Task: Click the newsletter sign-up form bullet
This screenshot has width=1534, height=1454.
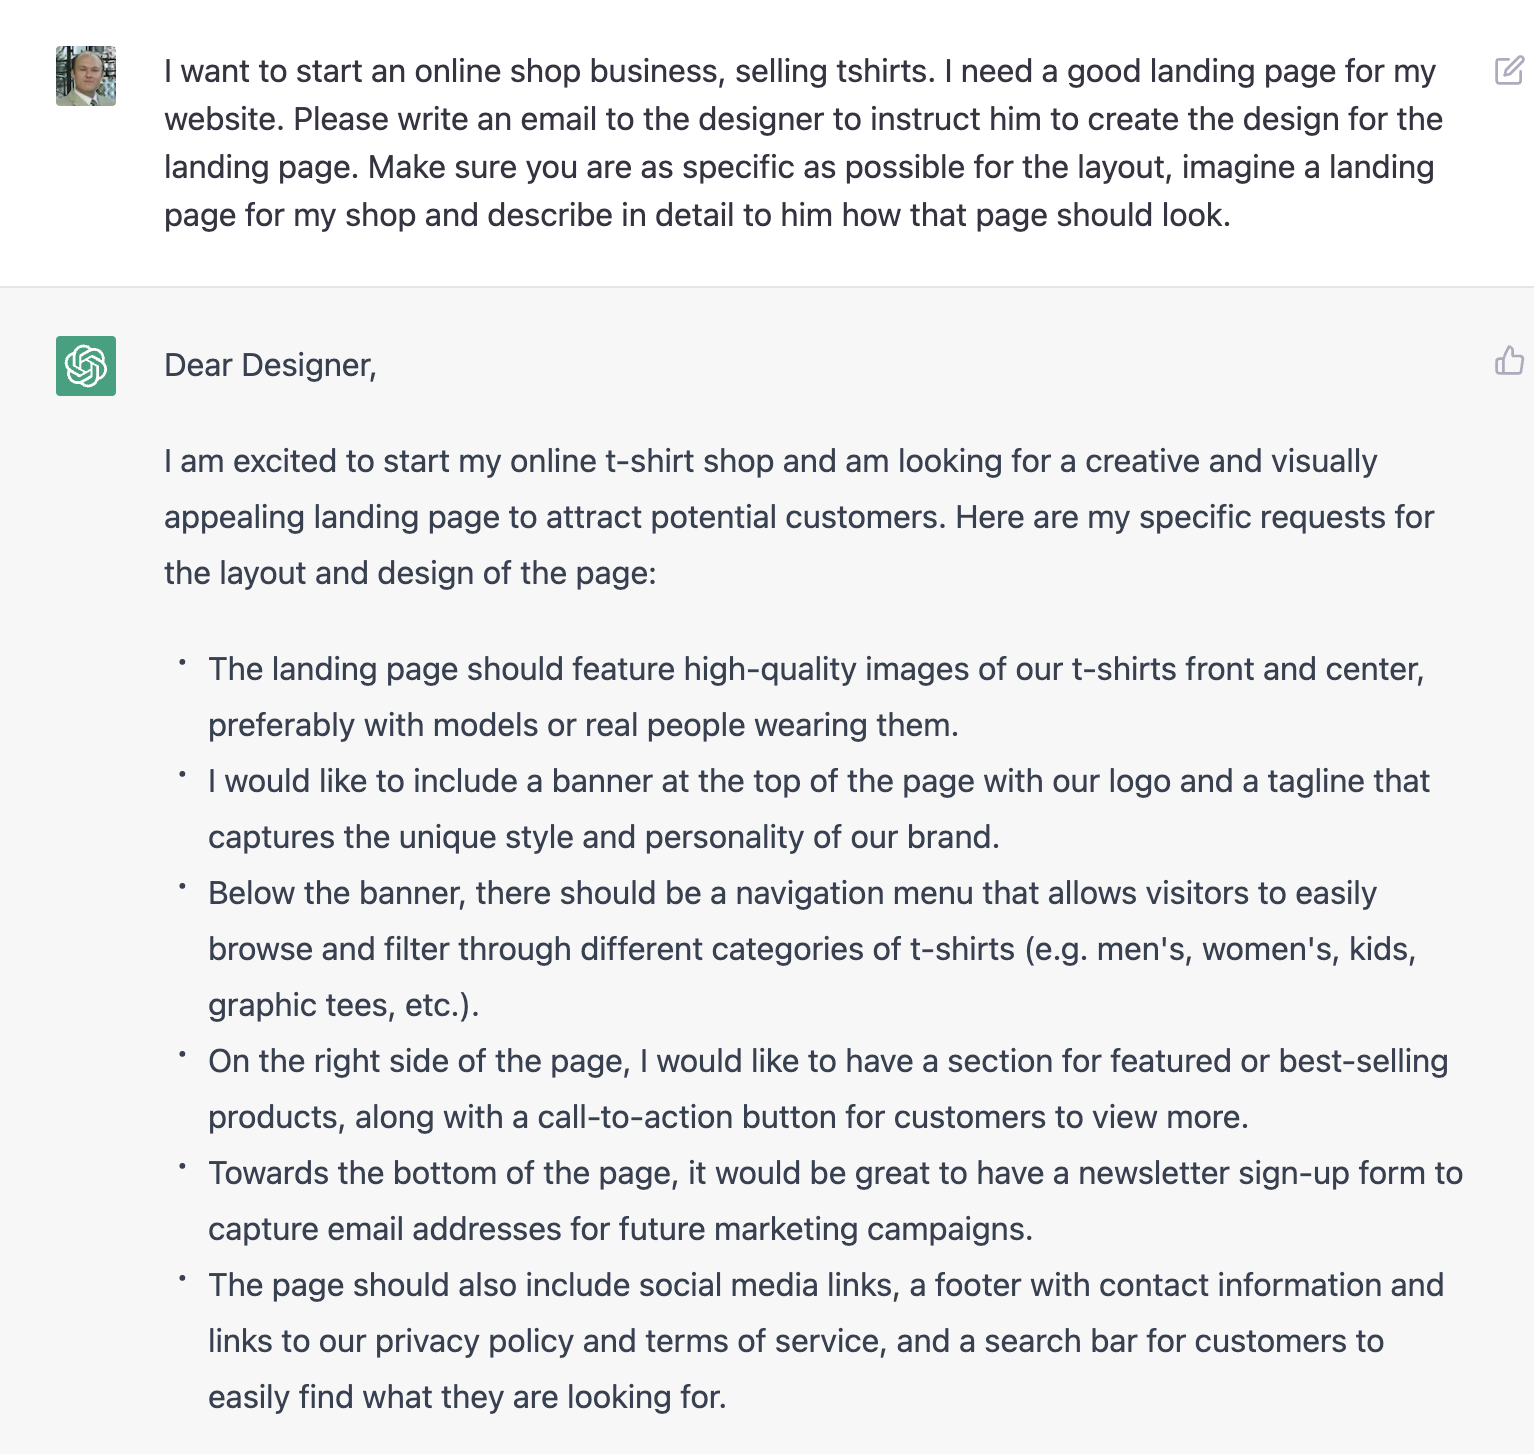Action: pyautogui.click(x=835, y=1201)
